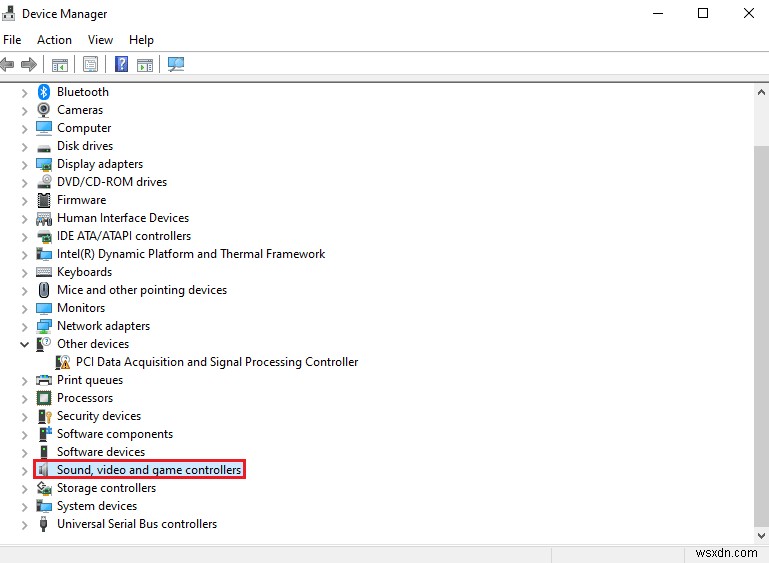Click the Back arrow toolbar icon
Image resolution: width=769 pixels, height=563 pixels.
pos(7,64)
